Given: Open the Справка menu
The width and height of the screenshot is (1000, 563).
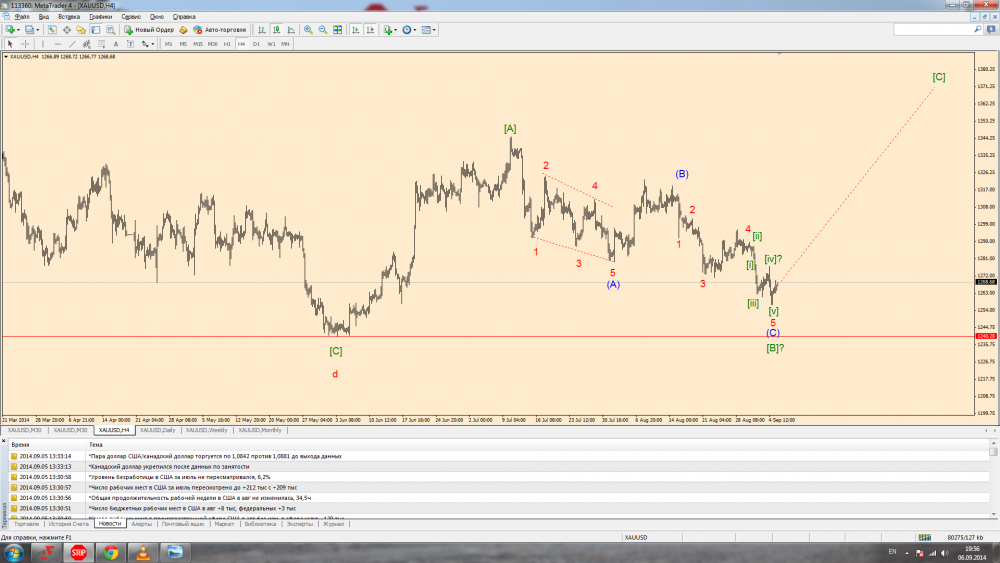Looking at the screenshot, I should (x=184, y=17).
